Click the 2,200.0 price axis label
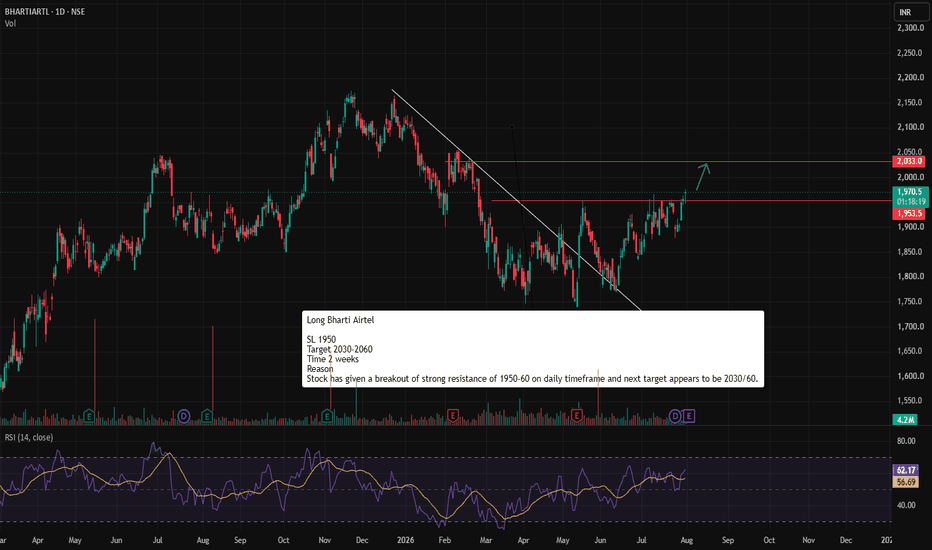The height and width of the screenshot is (550, 932). [x=910, y=77]
